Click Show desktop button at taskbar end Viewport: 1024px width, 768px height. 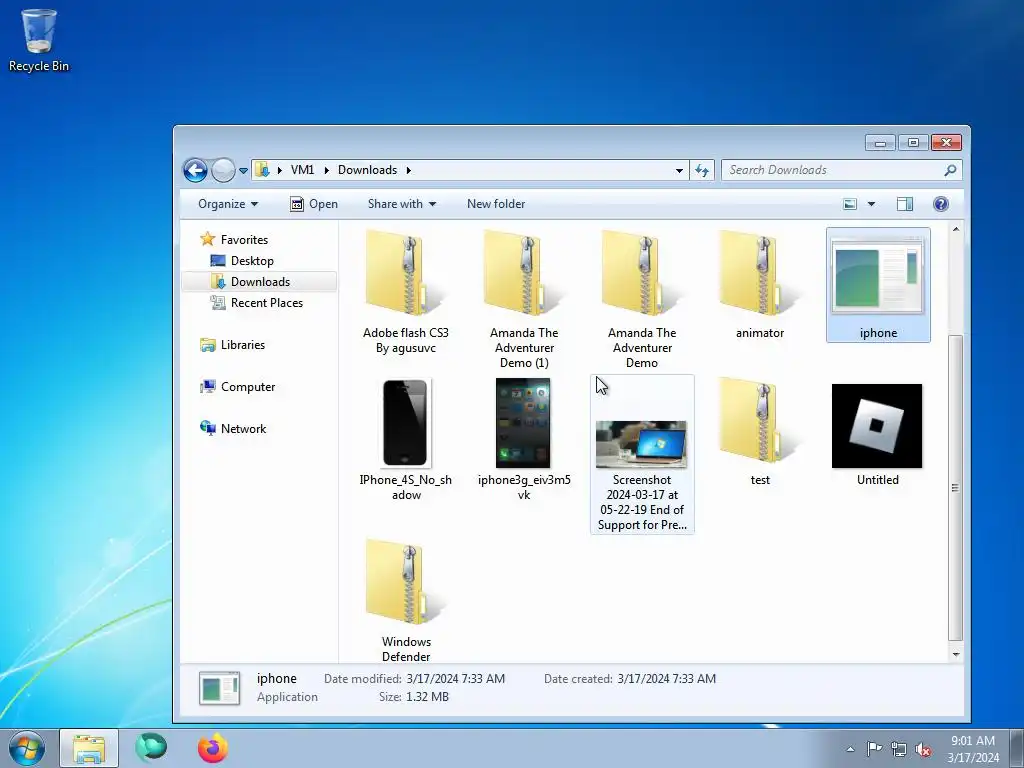coord(1017,748)
